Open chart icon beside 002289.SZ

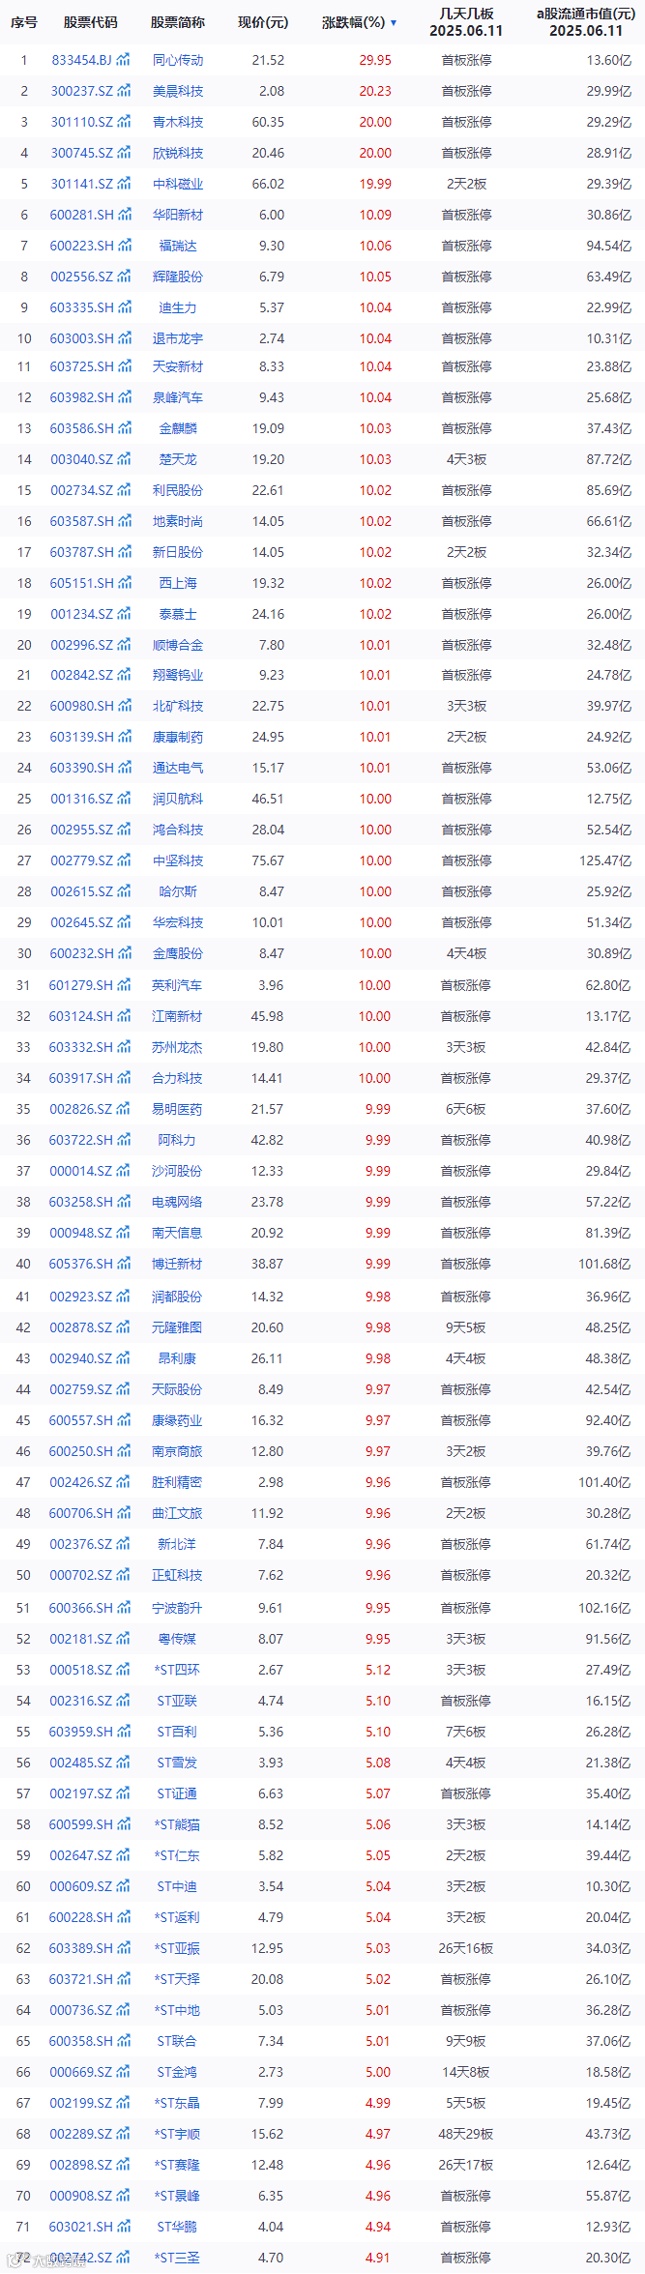[x=124, y=2133]
